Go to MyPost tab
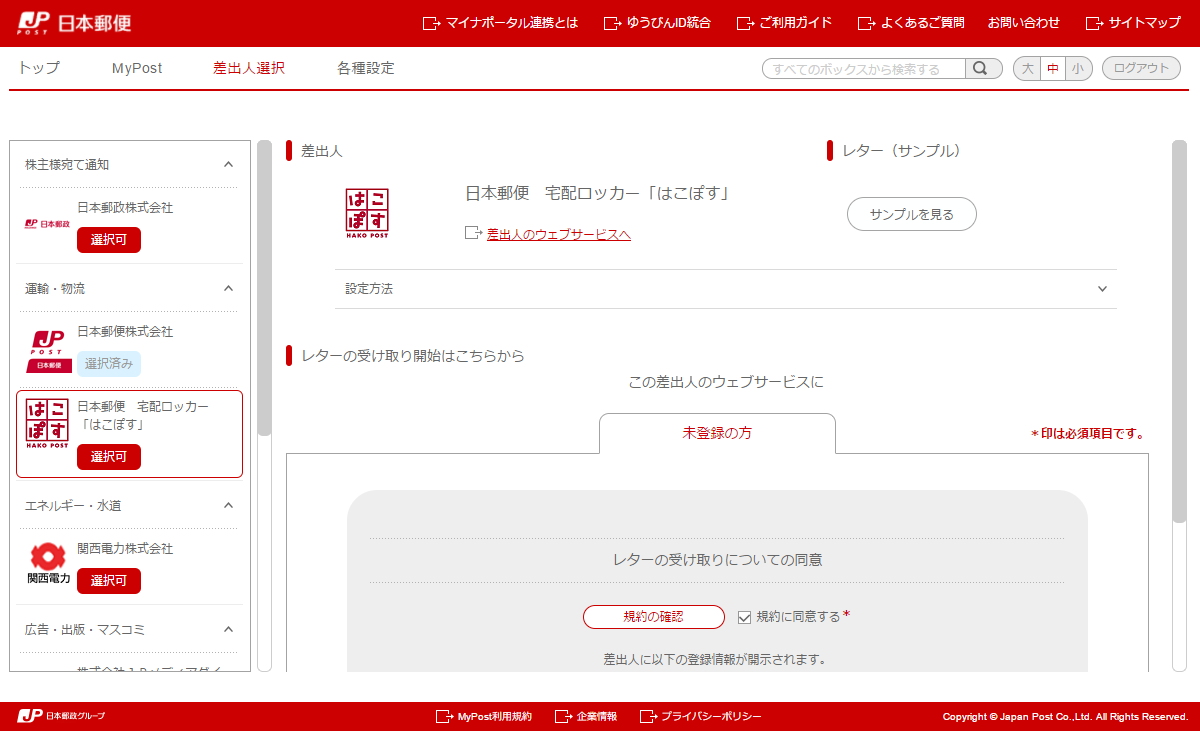This screenshot has height=735, width=1200. (x=137, y=68)
